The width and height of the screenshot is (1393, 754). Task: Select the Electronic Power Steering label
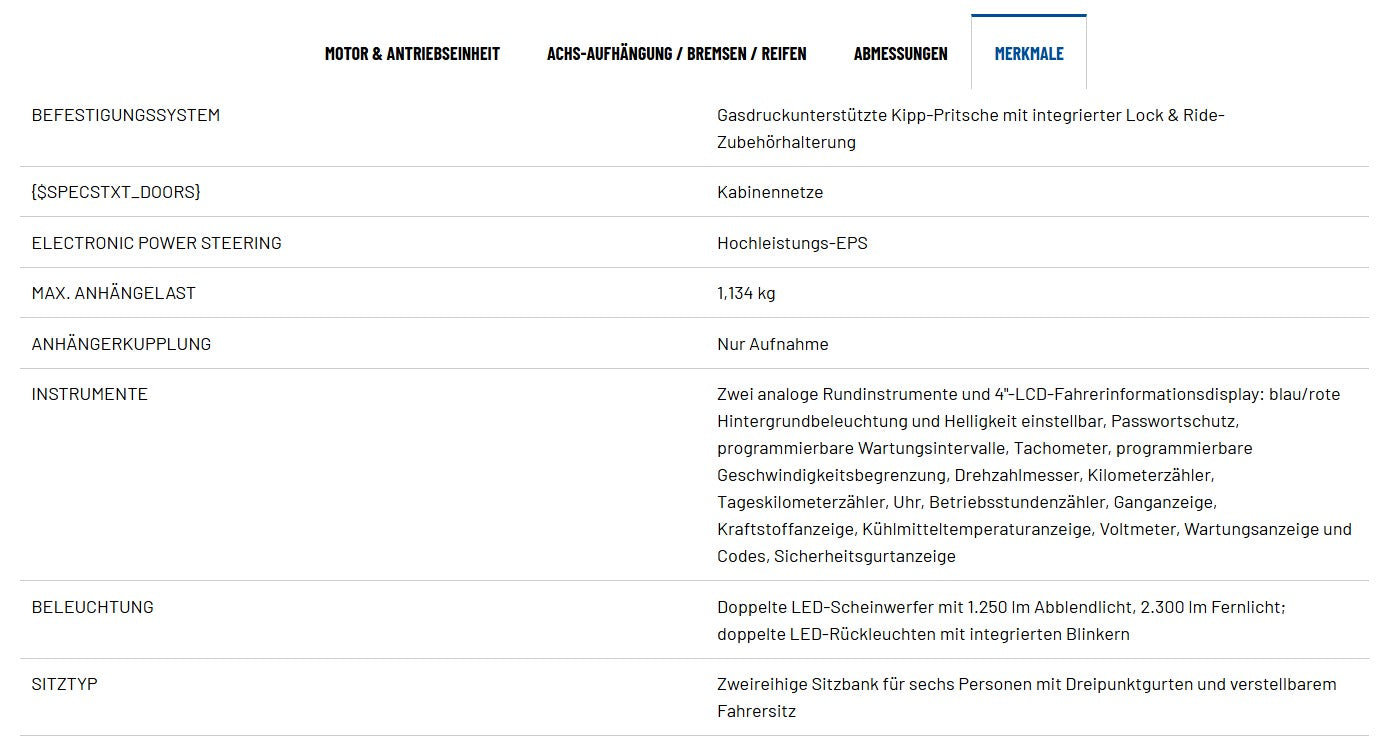157,243
